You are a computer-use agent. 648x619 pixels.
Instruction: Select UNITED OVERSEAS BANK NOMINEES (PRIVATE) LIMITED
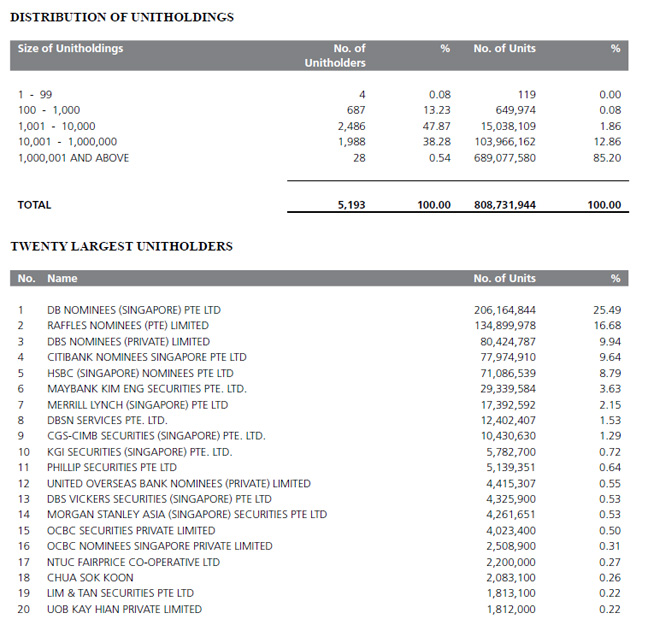click(179, 483)
